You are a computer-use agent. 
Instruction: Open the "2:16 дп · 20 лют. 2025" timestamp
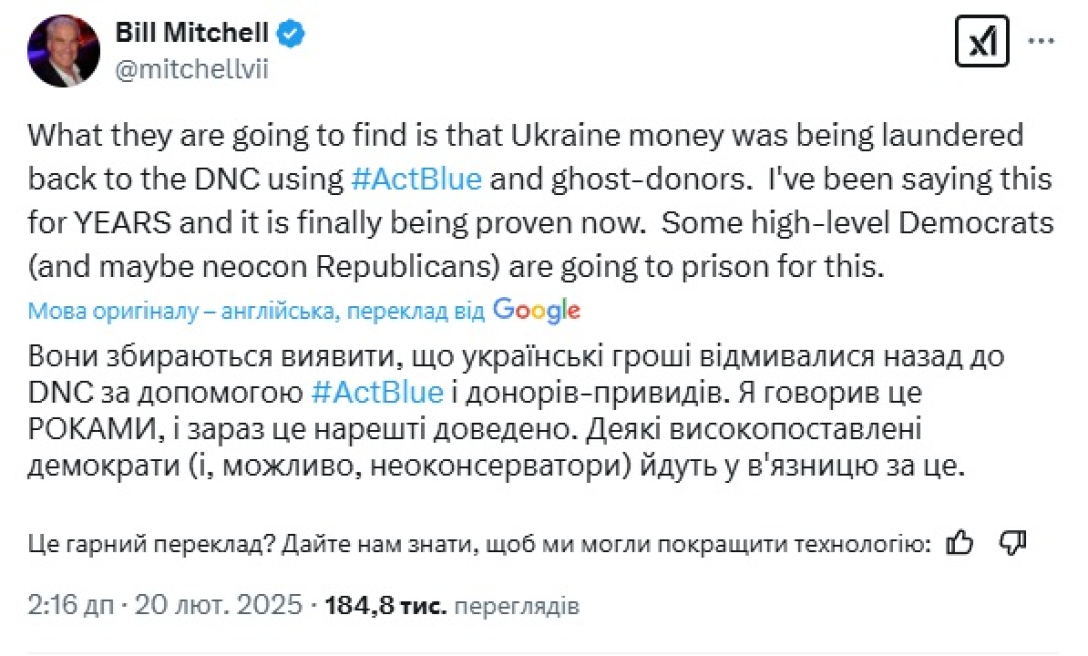[x=165, y=605]
